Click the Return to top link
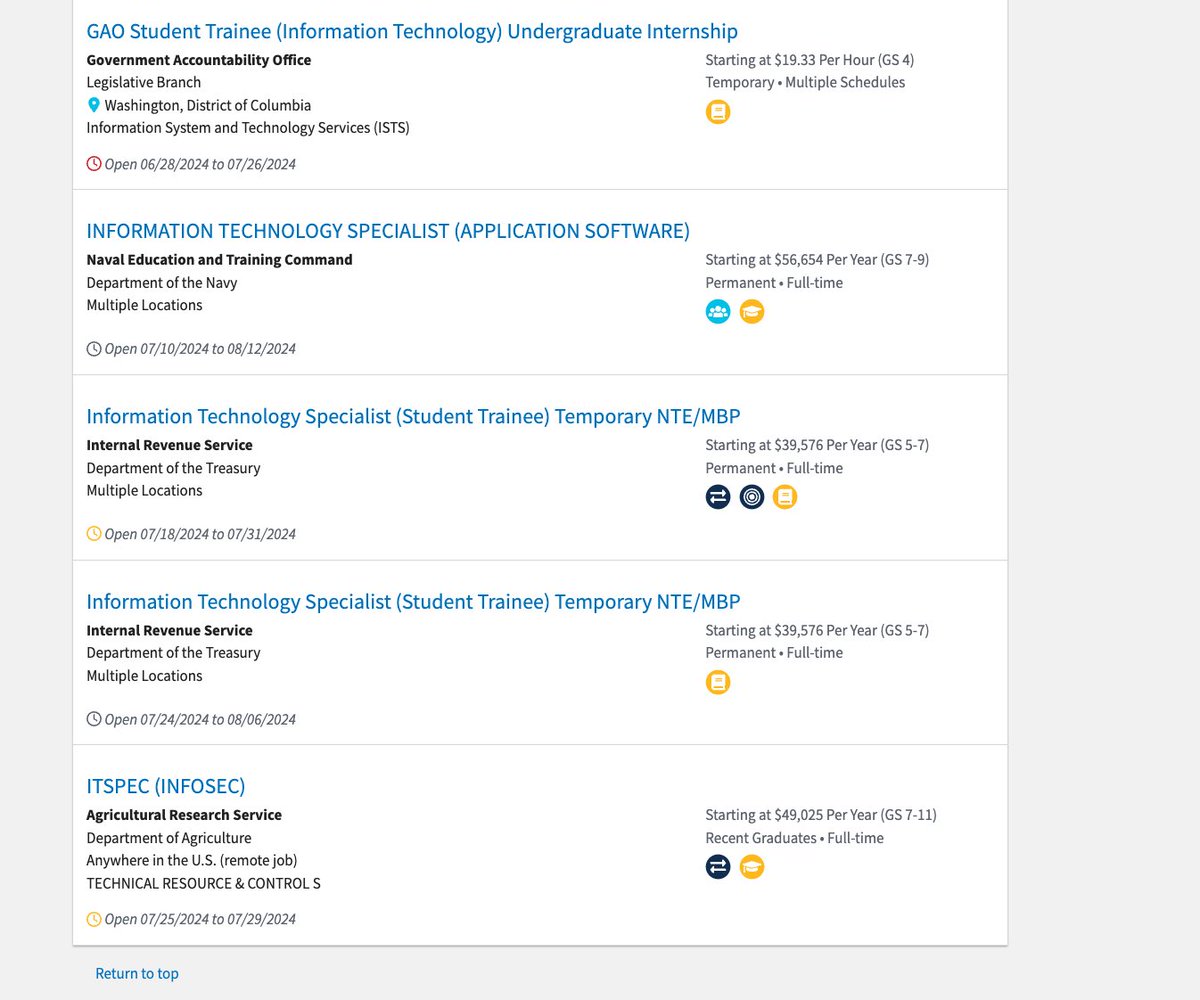Viewport: 1200px width, 1000px height. pos(137,973)
